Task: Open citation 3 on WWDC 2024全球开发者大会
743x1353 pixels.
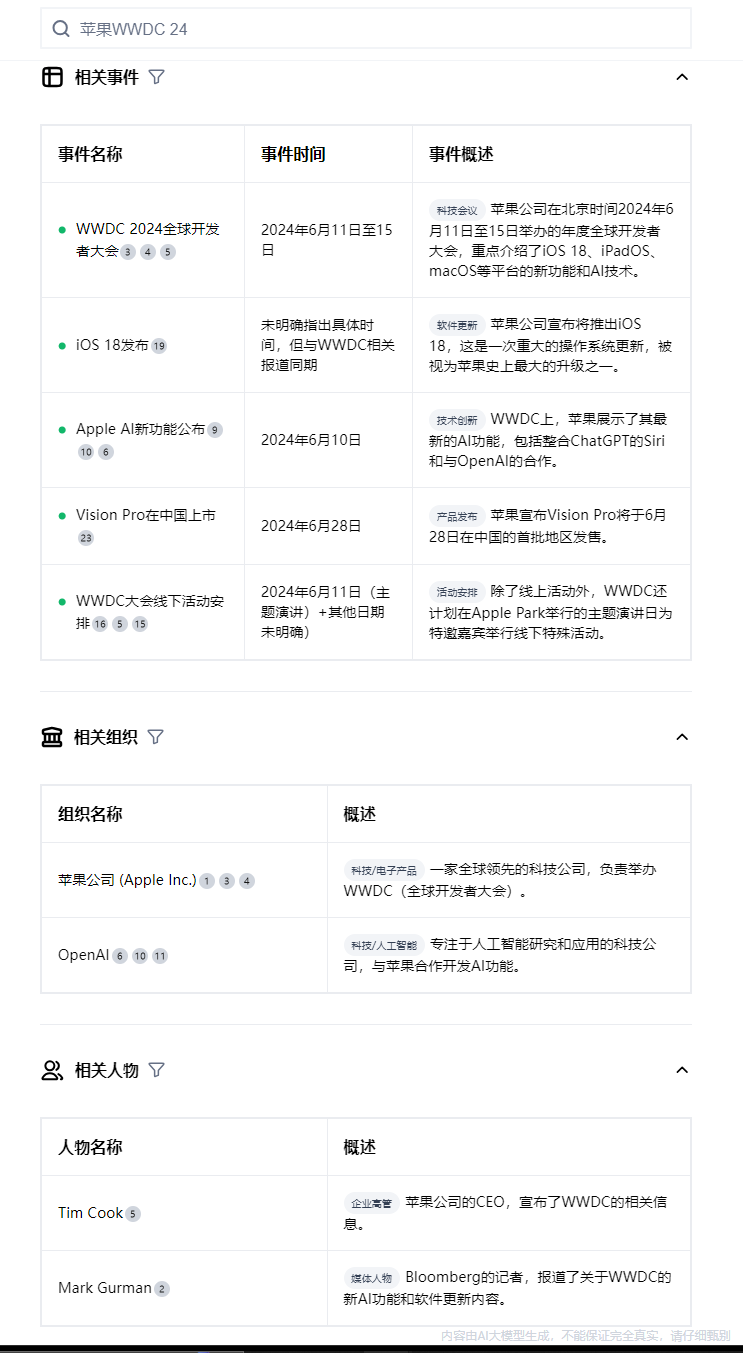Action: coord(128,252)
